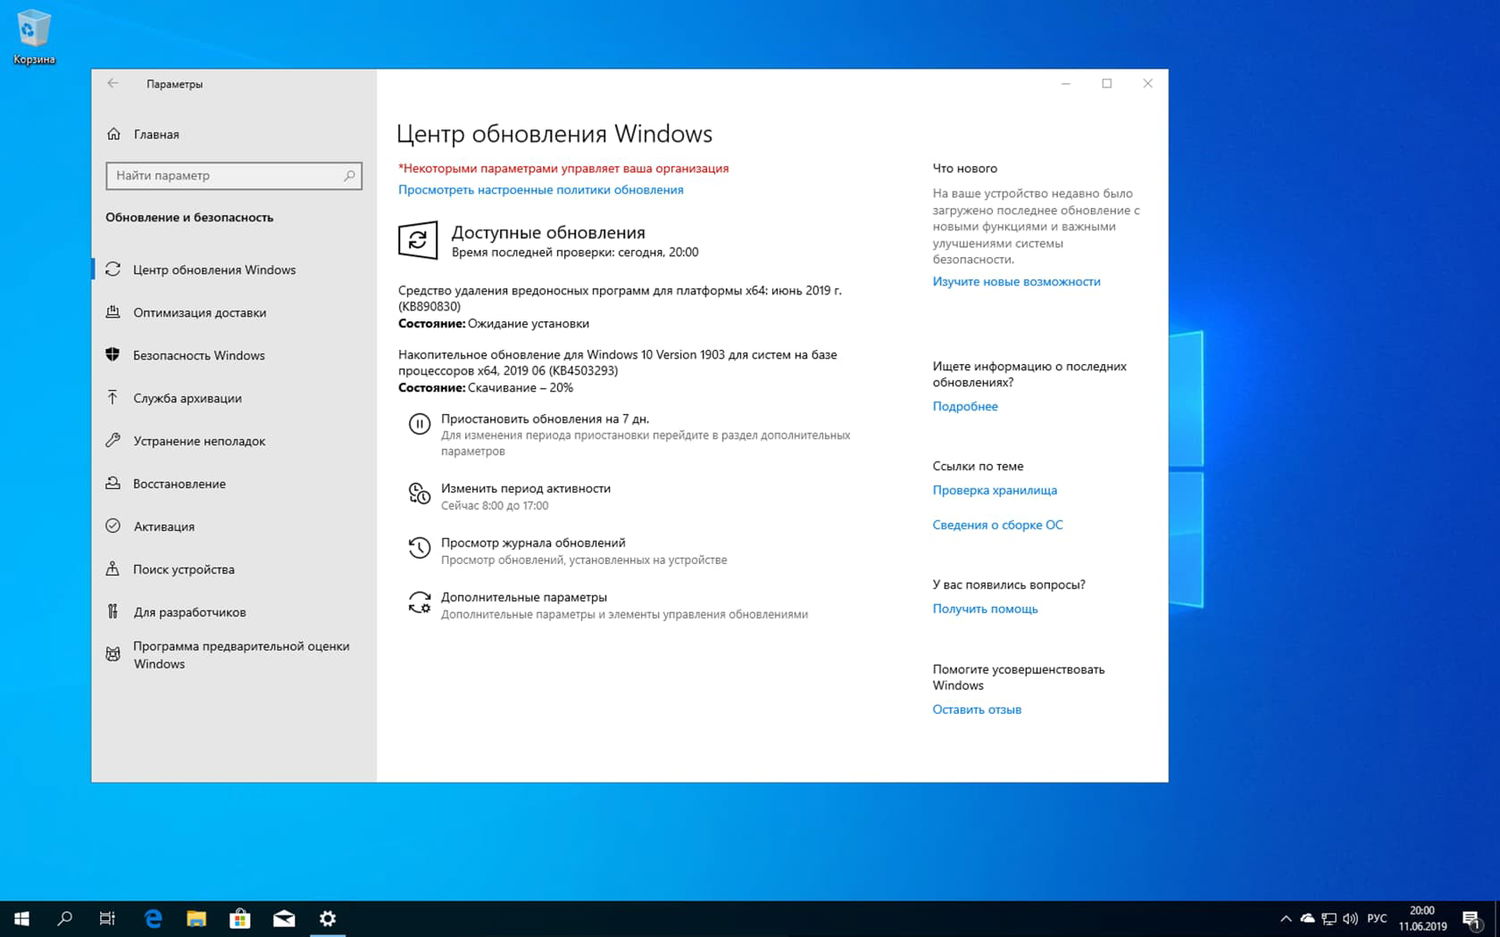
Task: Open Изменить период активности via clock icon
Action: pos(420,493)
